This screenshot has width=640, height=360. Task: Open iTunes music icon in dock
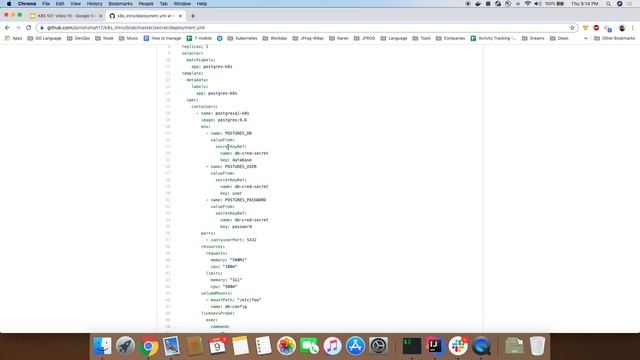point(332,346)
